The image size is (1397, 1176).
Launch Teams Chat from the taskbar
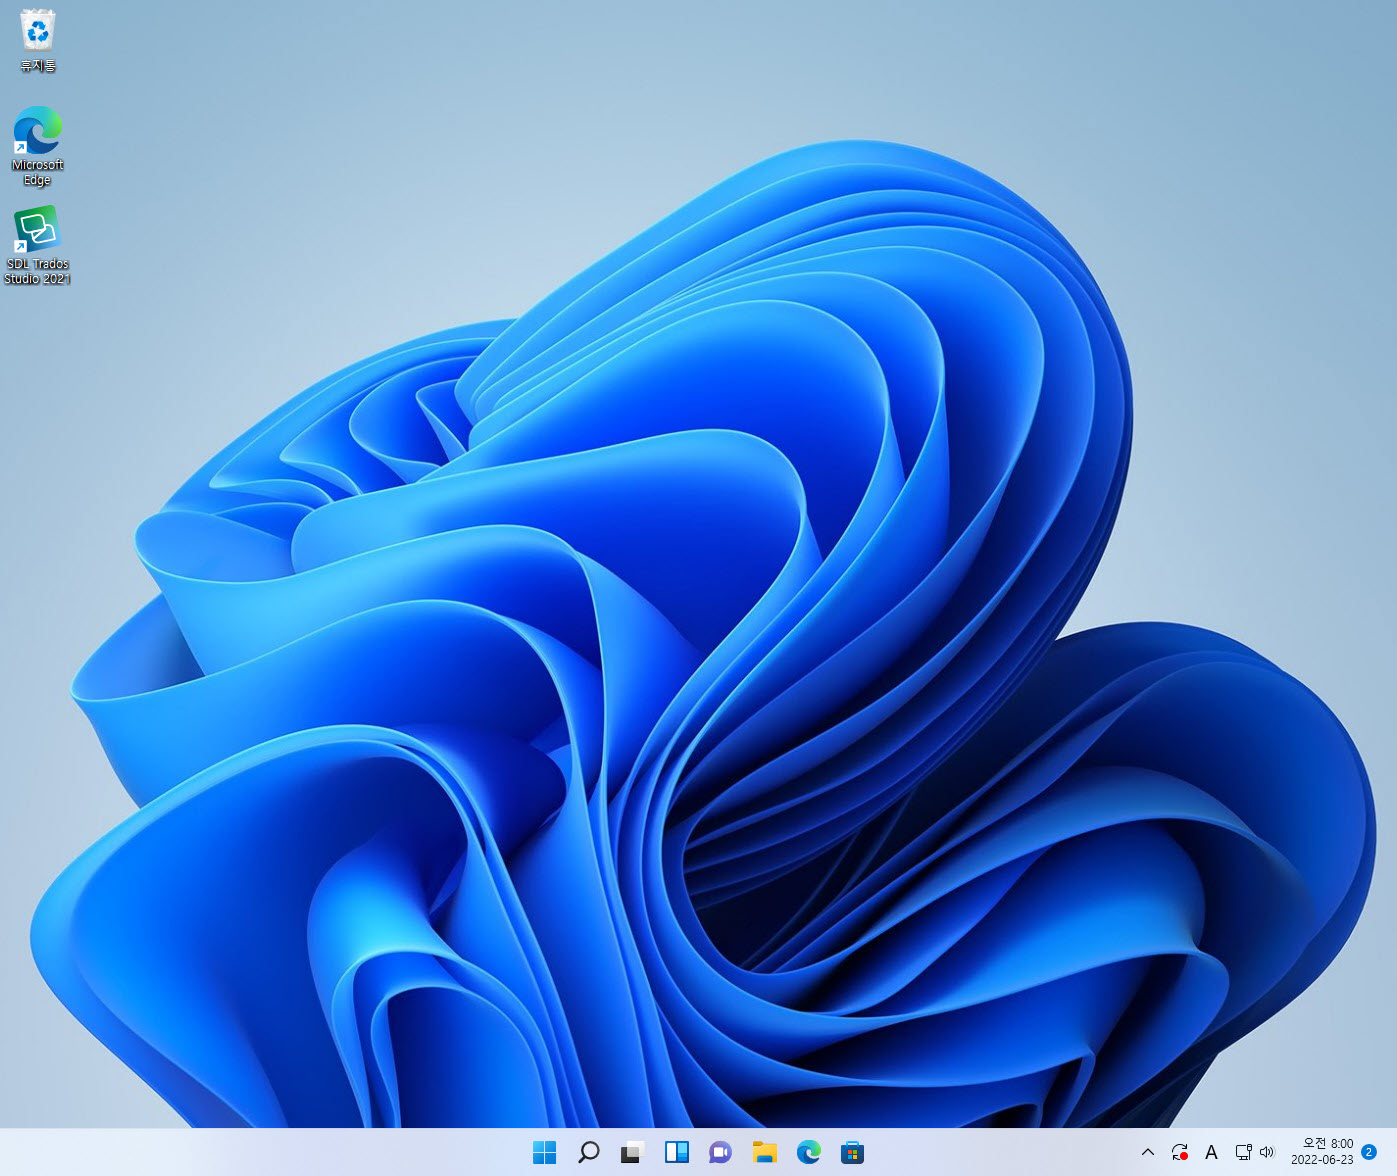tap(721, 1152)
